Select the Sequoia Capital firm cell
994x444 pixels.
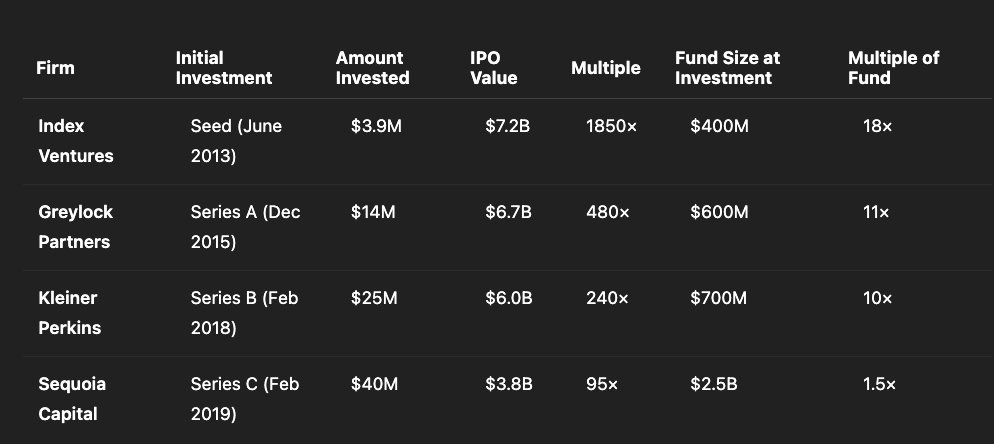pos(72,399)
